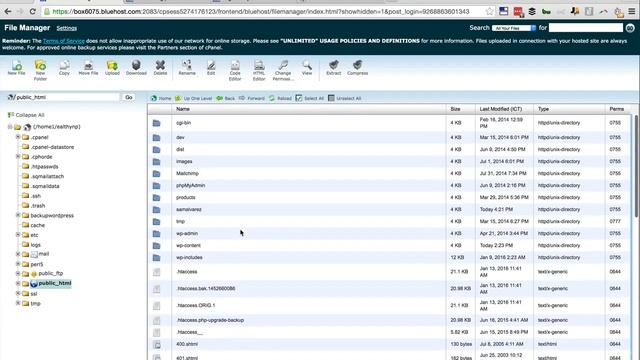
Task: Click the New Folder toolbar icon
Action: tap(40, 70)
